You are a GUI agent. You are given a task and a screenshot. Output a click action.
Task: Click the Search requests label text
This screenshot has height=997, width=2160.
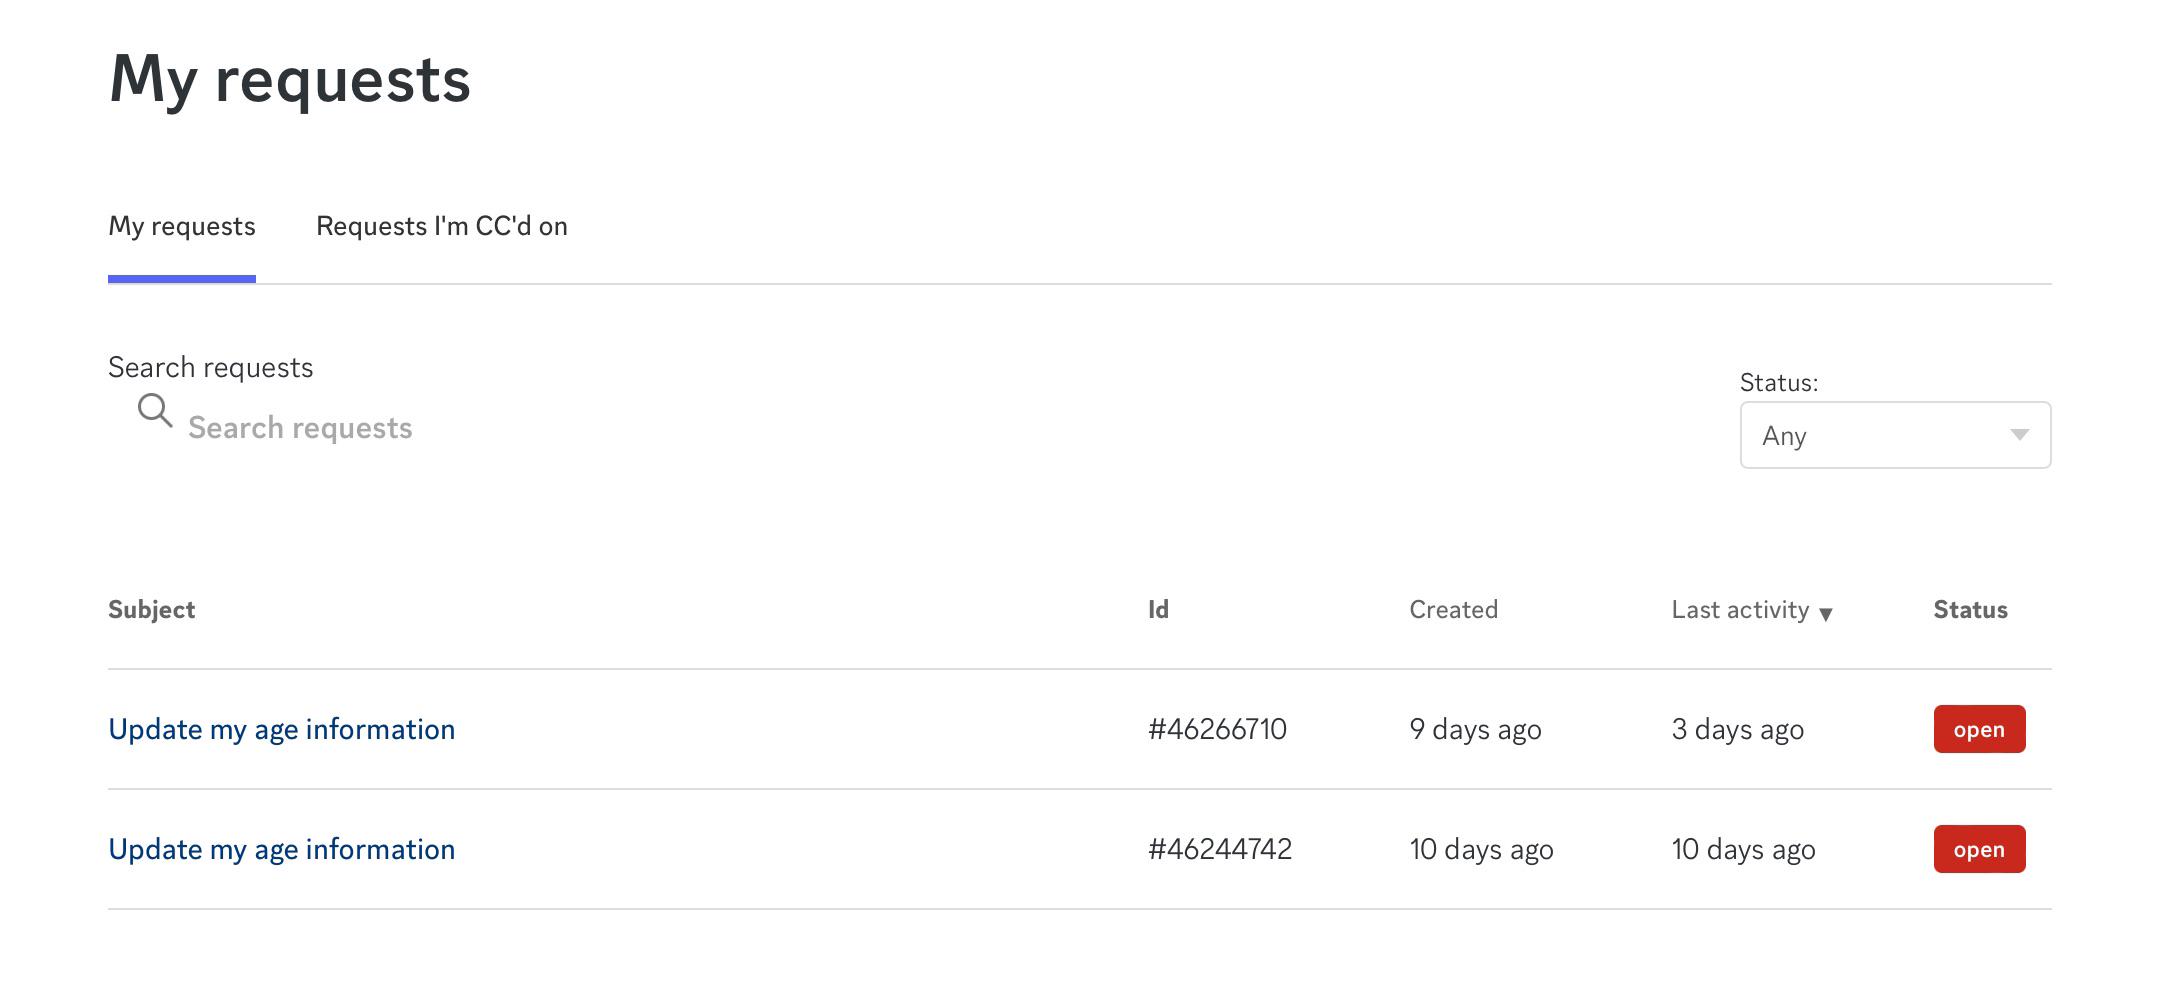(210, 368)
